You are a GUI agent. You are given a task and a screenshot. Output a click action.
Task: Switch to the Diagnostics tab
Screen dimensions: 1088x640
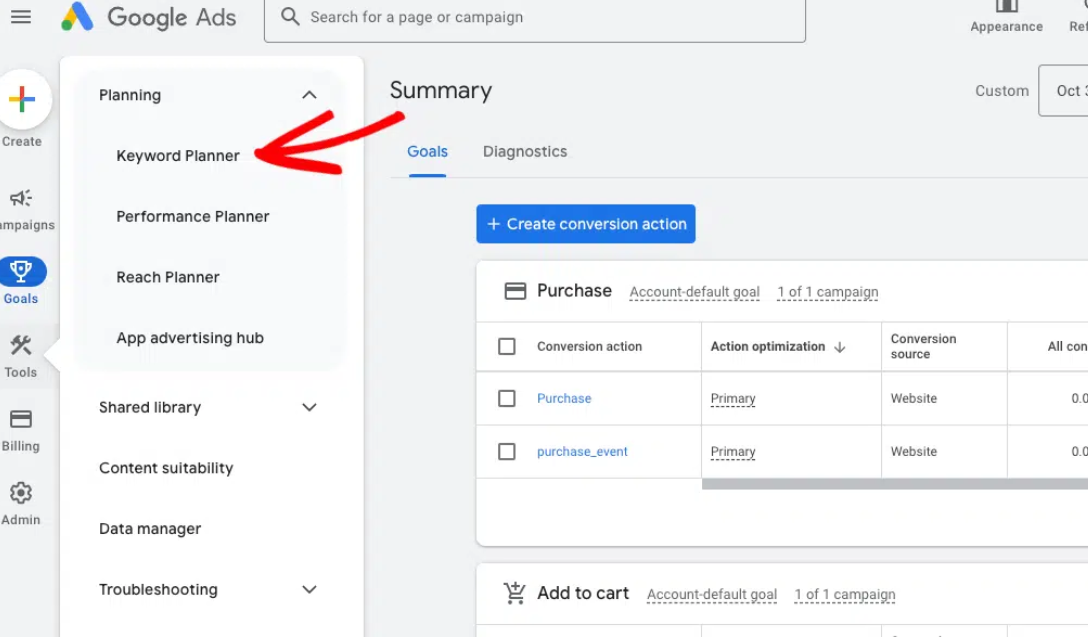pos(525,151)
